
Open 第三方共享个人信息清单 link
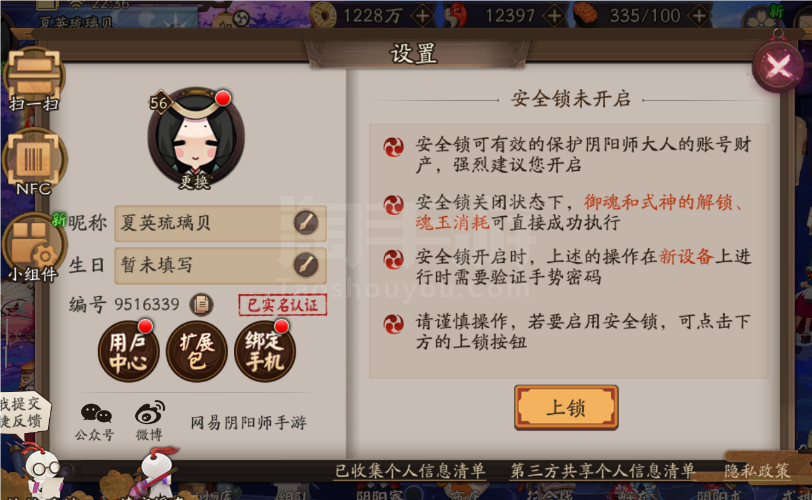point(602,471)
